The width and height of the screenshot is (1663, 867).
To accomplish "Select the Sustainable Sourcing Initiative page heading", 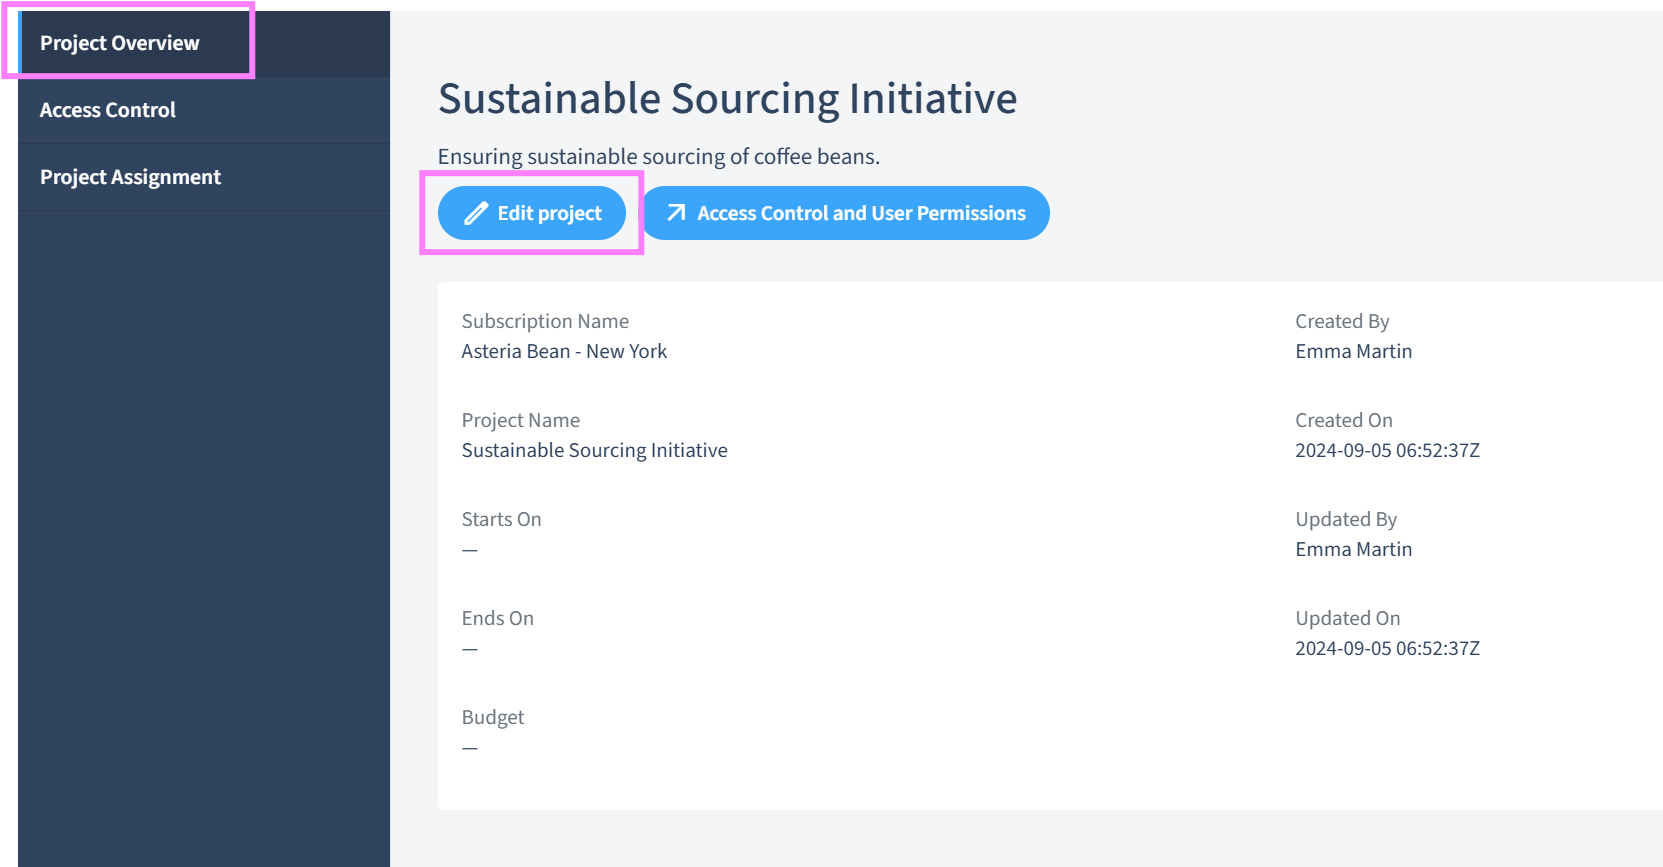I will tap(728, 98).
